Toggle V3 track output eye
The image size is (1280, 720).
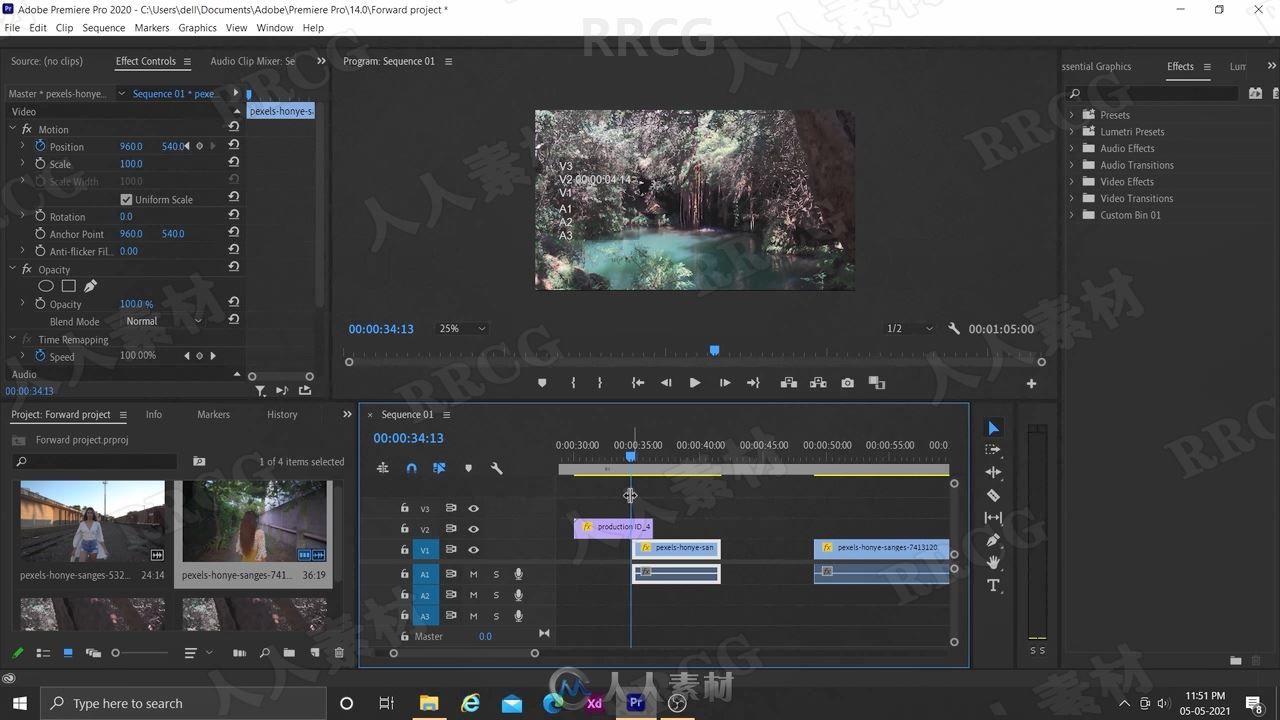click(474, 508)
